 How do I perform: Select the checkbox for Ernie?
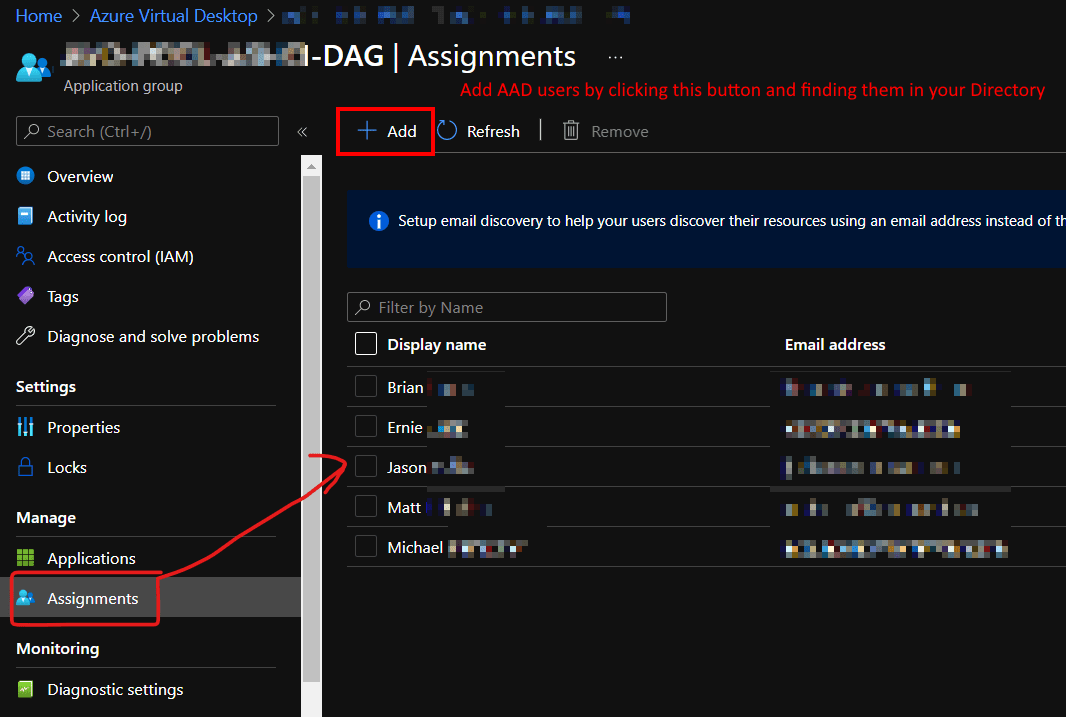point(366,427)
